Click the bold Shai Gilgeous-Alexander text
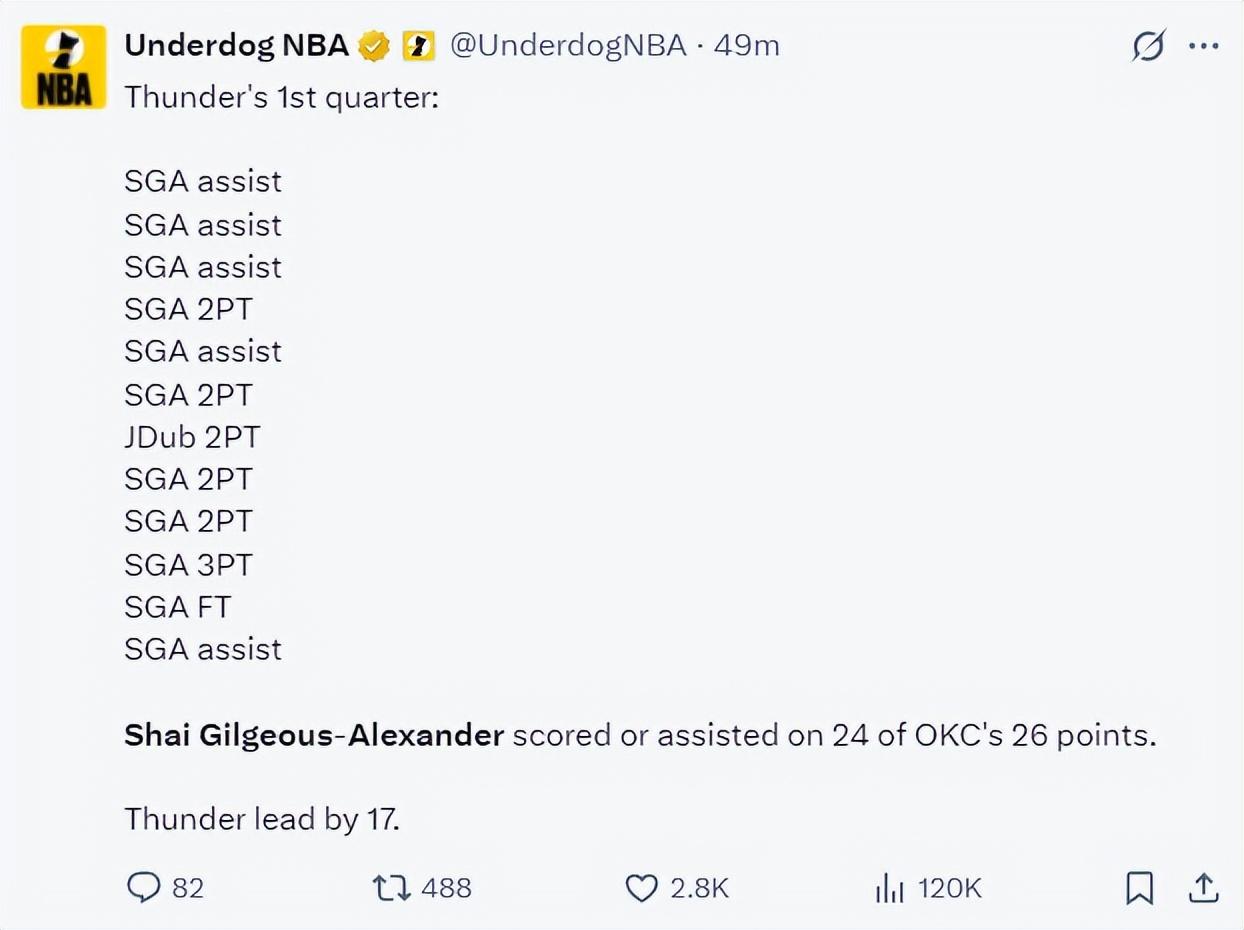1244x930 pixels. pyautogui.click(x=314, y=736)
